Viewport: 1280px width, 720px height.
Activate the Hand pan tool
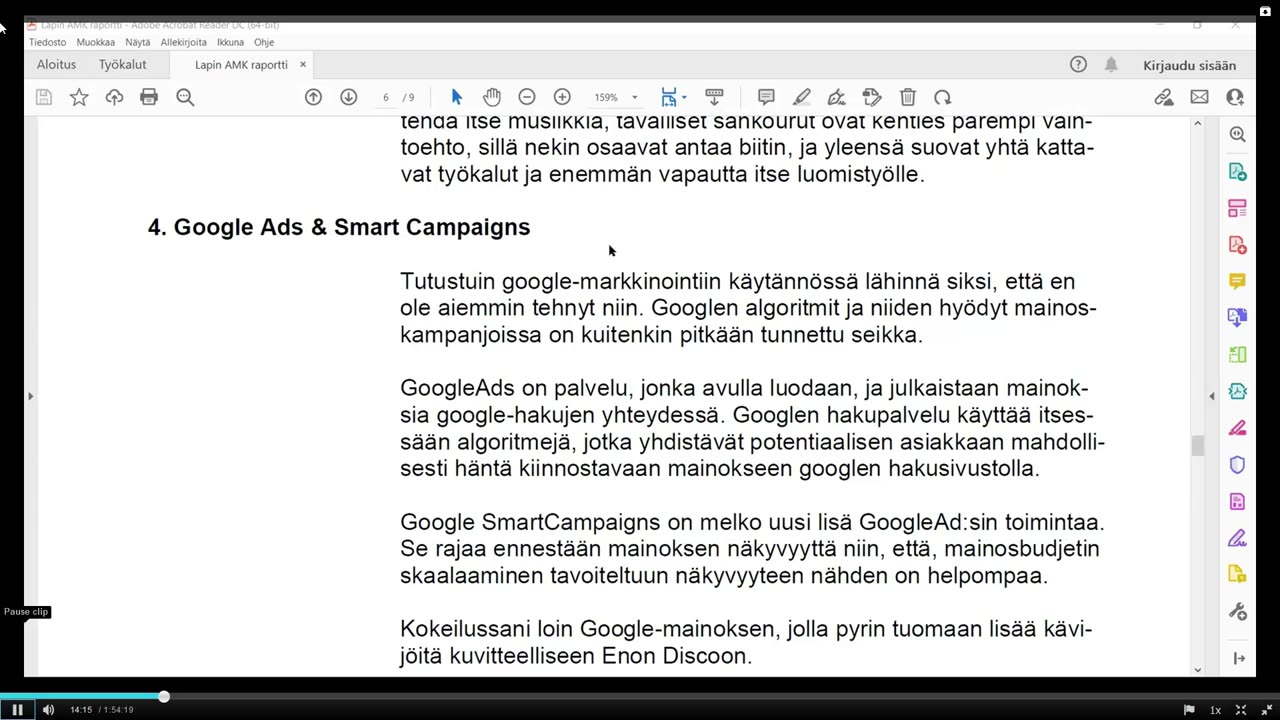coord(492,97)
